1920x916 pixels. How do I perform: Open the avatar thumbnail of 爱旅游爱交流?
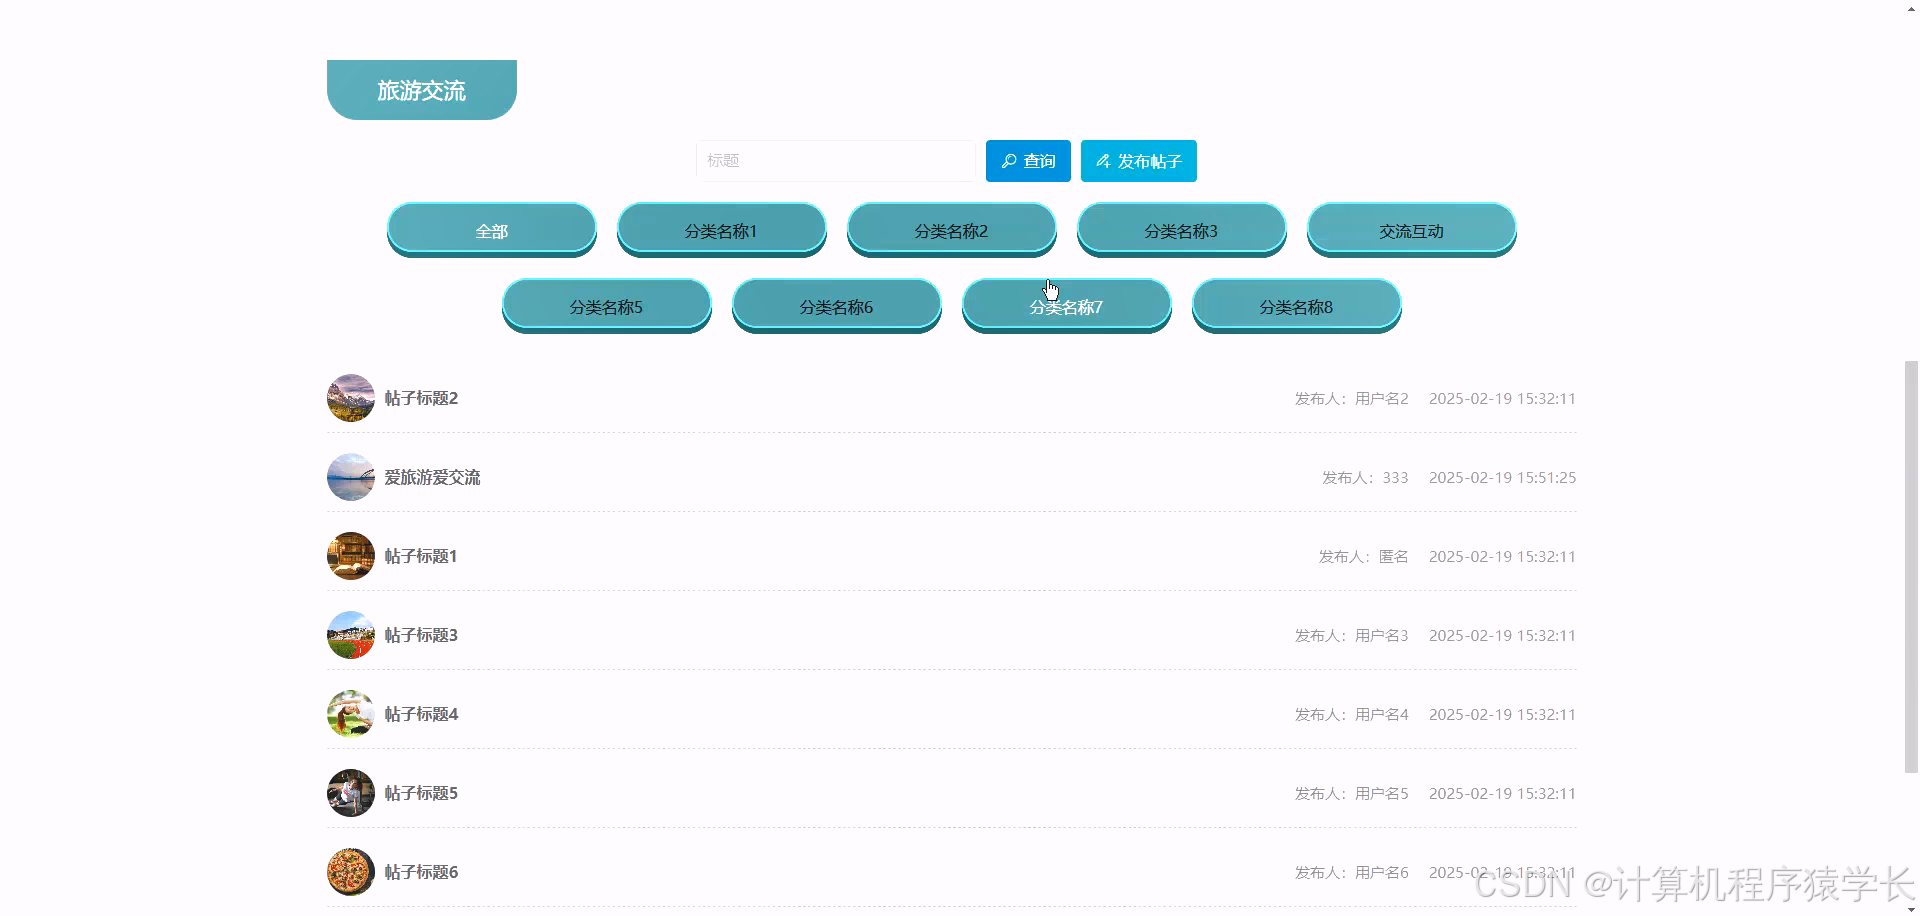351,477
